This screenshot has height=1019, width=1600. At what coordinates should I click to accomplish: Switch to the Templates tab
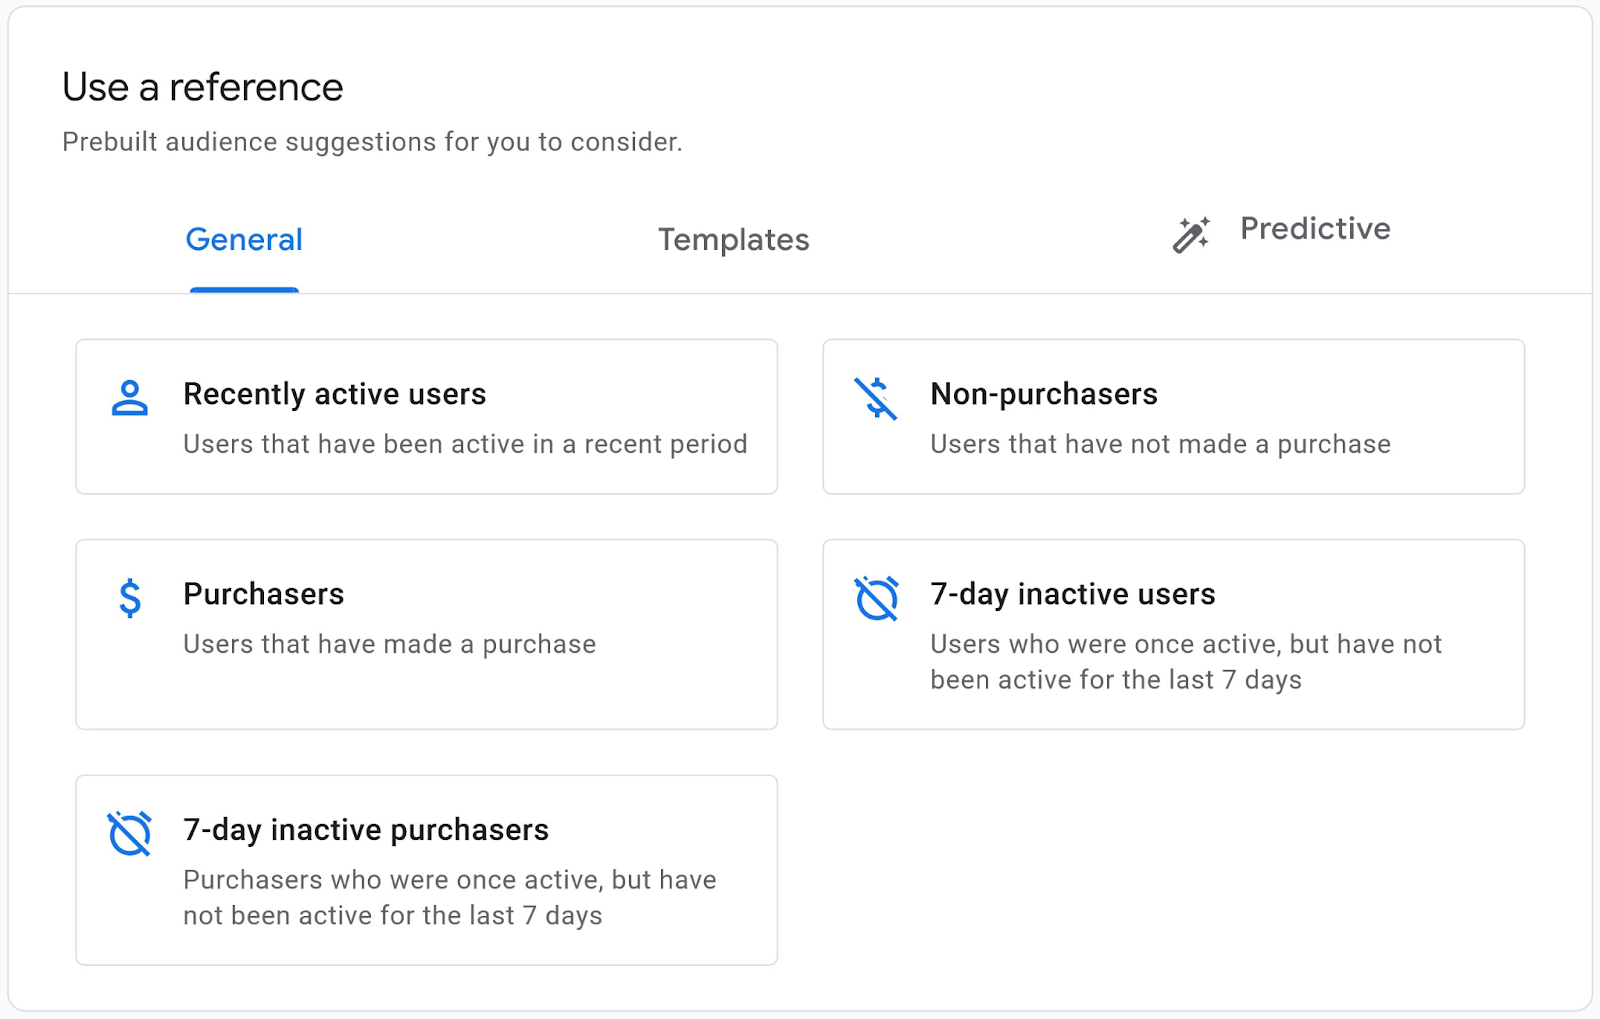733,240
